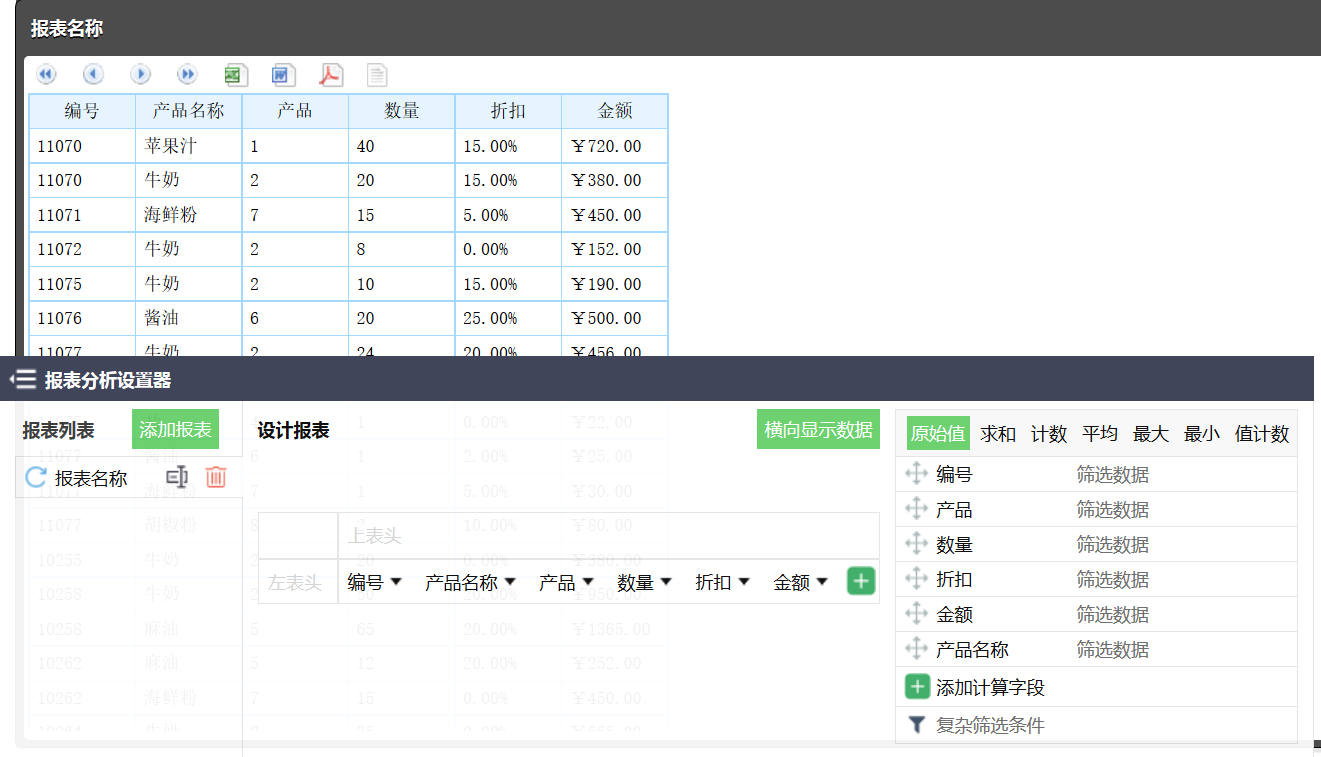
Task: Click 编号 column header in table
Action: tap(82, 111)
